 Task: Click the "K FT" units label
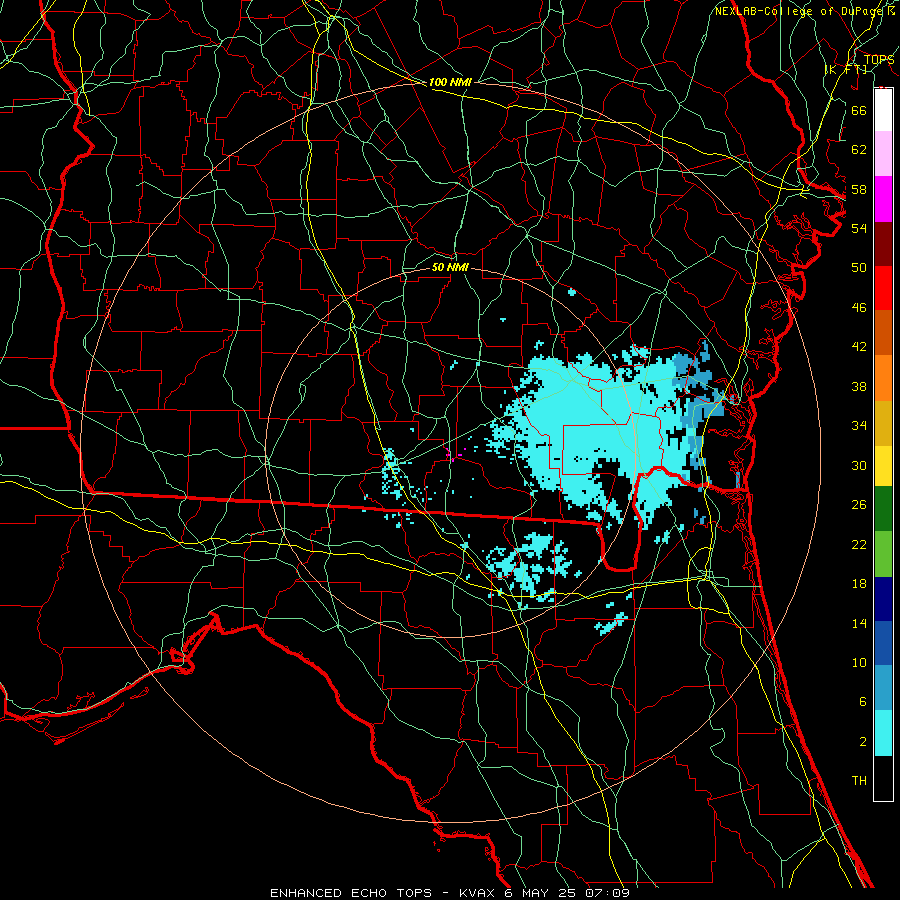[x=847, y=69]
